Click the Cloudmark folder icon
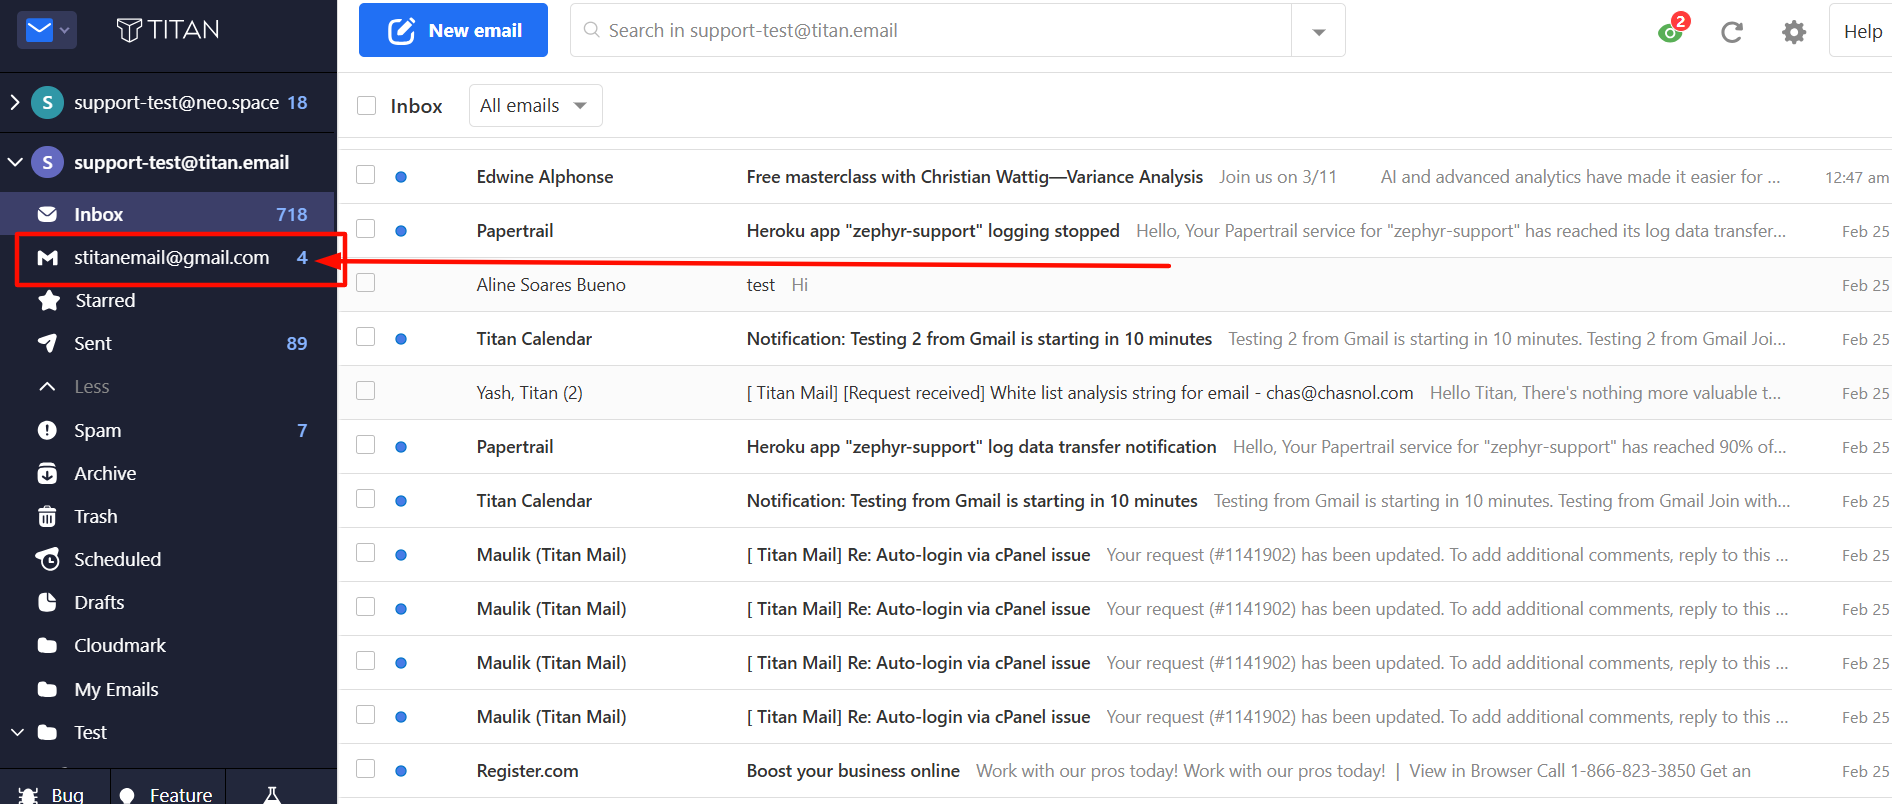This screenshot has width=1892, height=804. 47,645
